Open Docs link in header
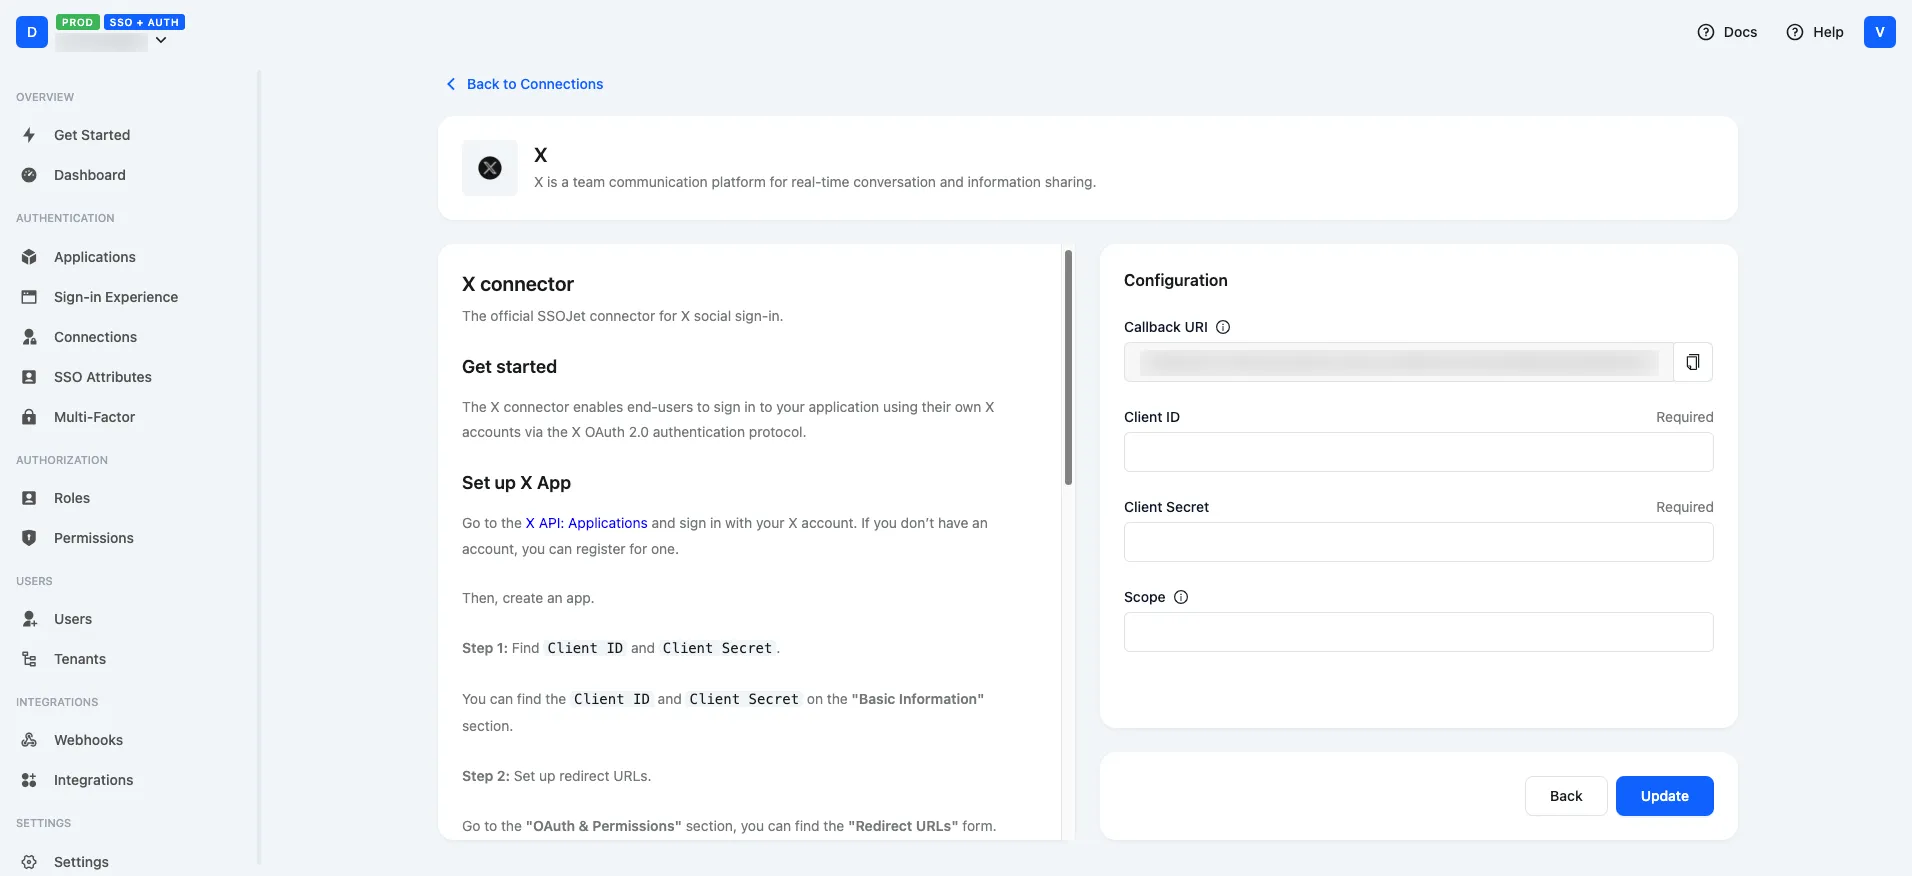Image resolution: width=1912 pixels, height=876 pixels. tap(1740, 32)
